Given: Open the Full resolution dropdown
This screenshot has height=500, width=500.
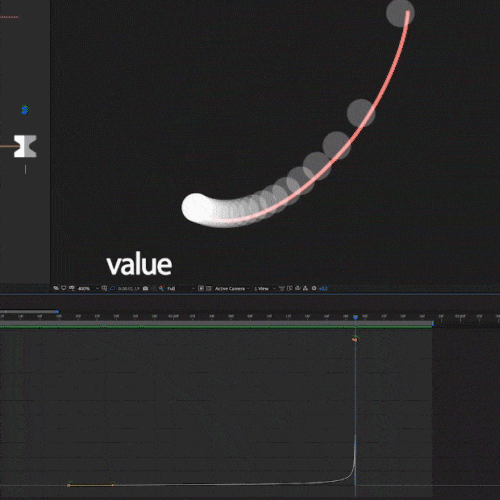Looking at the screenshot, I should point(181,289).
